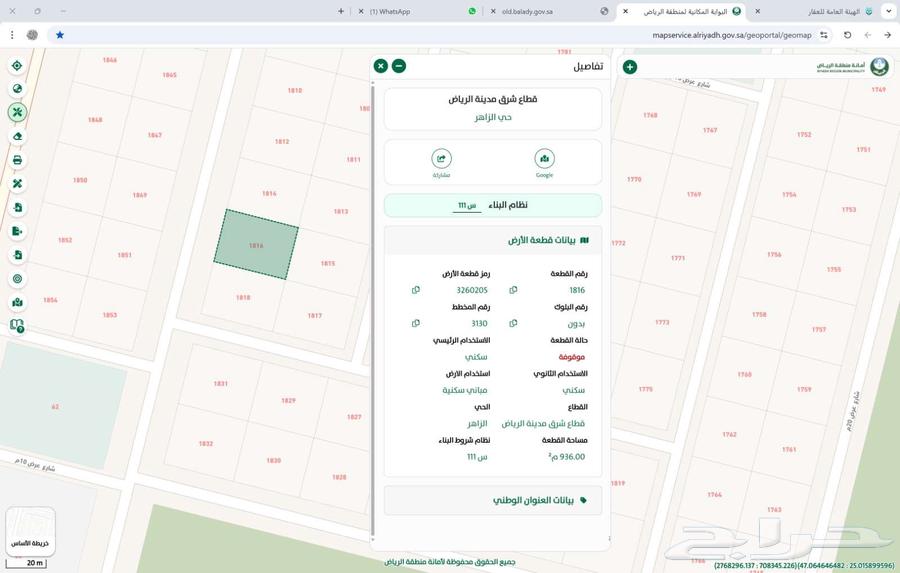
Task: Click the printer icon to print map
Action: tap(17, 160)
